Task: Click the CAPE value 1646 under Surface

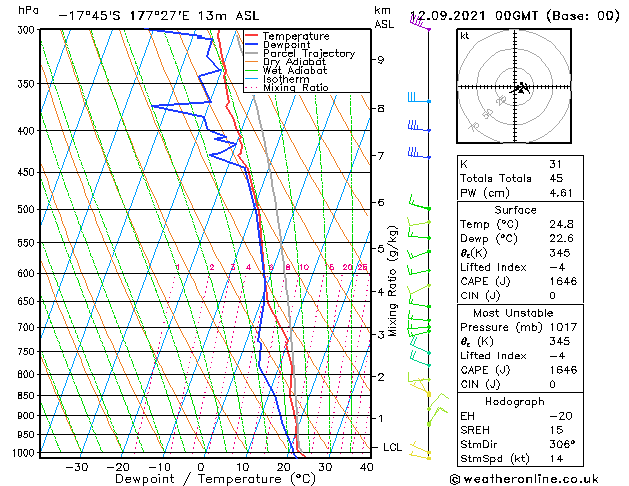Action: pyautogui.click(x=562, y=281)
